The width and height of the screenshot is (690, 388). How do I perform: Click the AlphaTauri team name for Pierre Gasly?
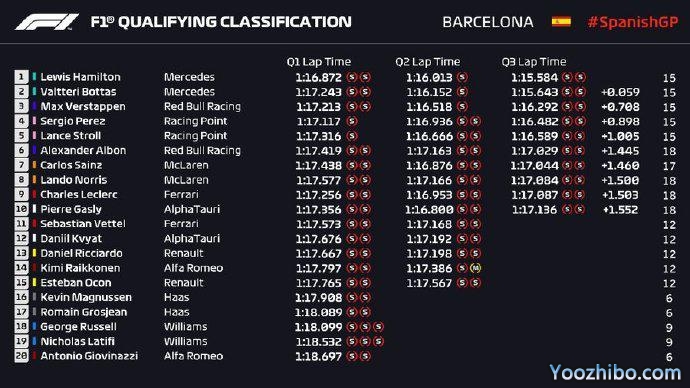[x=192, y=209]
